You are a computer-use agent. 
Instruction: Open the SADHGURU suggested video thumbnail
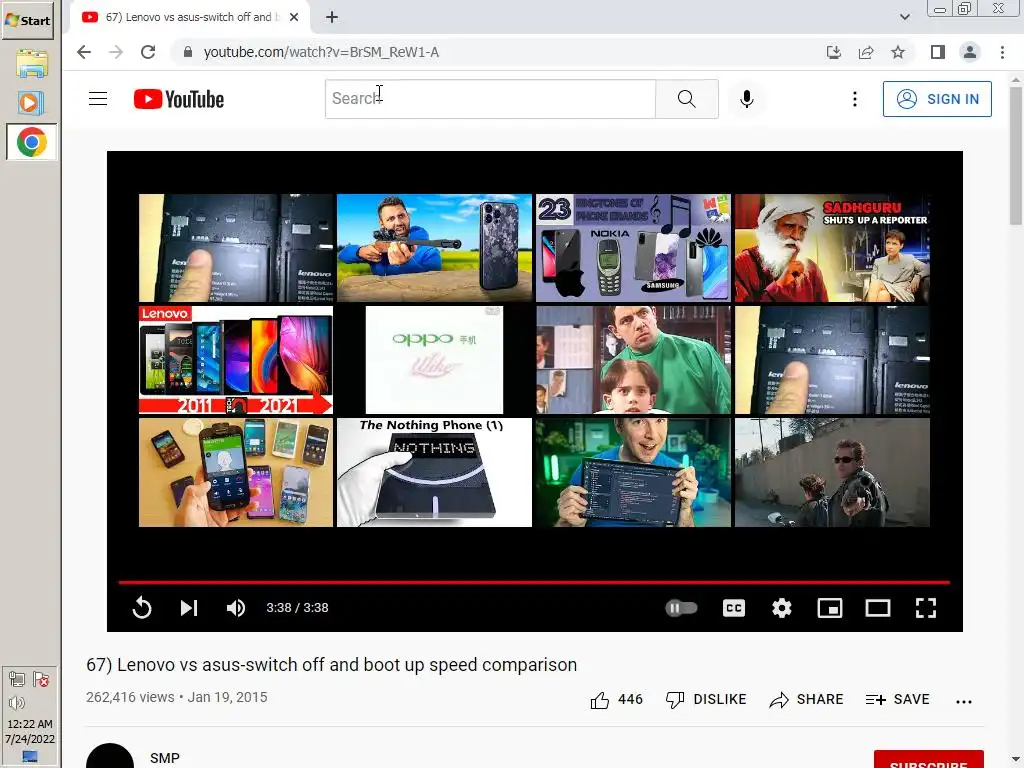tap(832, 248)
